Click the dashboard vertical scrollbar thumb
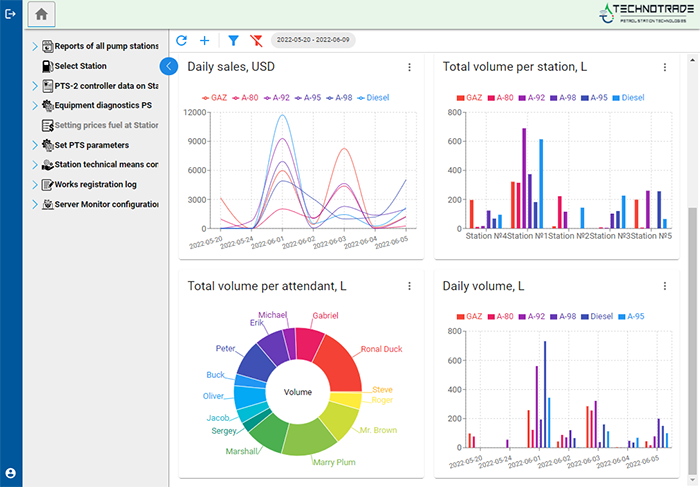700x487 pixels. [x=692, y=342]
